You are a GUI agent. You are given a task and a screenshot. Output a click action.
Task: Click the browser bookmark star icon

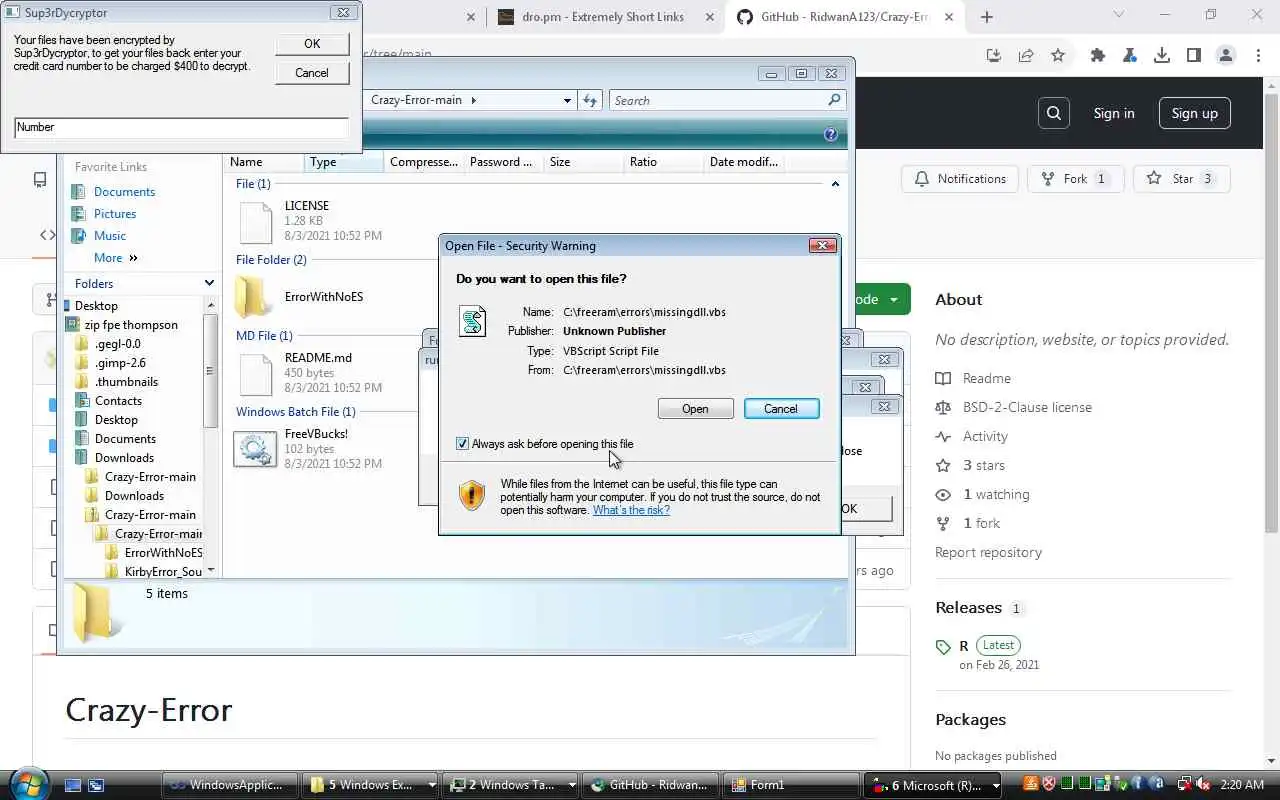[x=1058, y=56]
